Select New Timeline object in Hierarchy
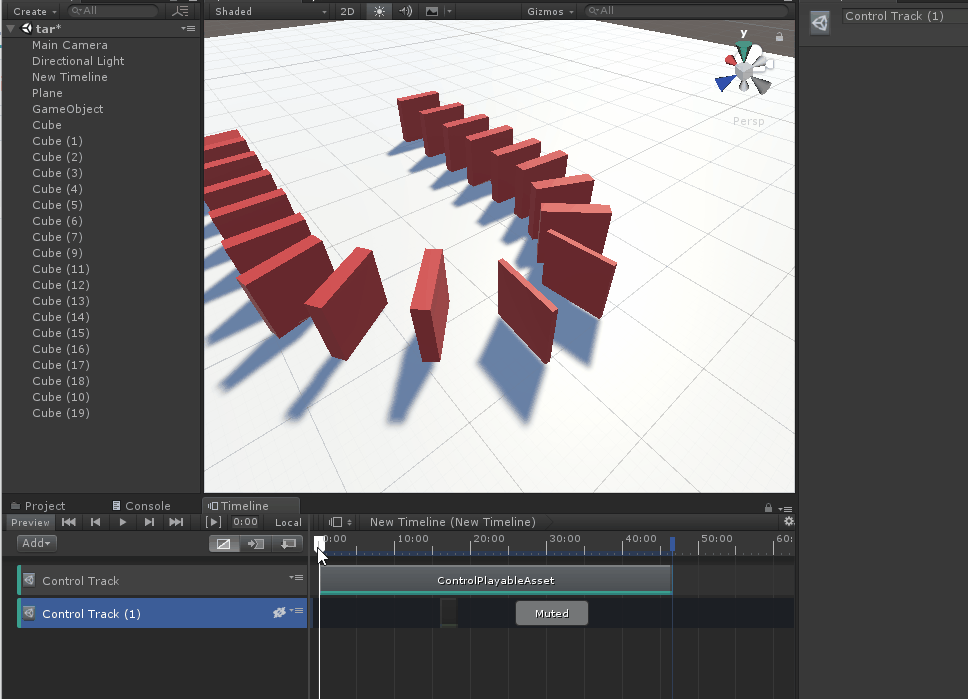 point(70,77)
